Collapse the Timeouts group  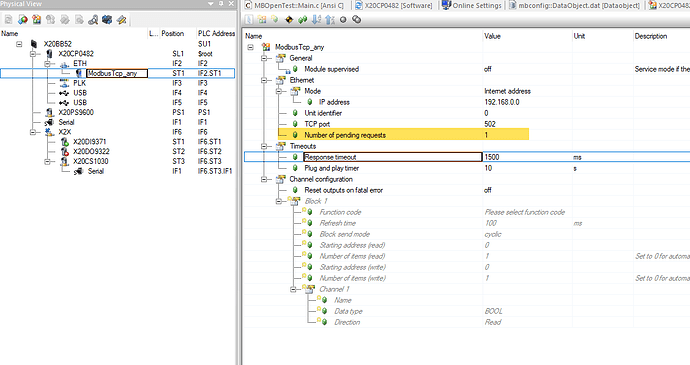[264, 146]
